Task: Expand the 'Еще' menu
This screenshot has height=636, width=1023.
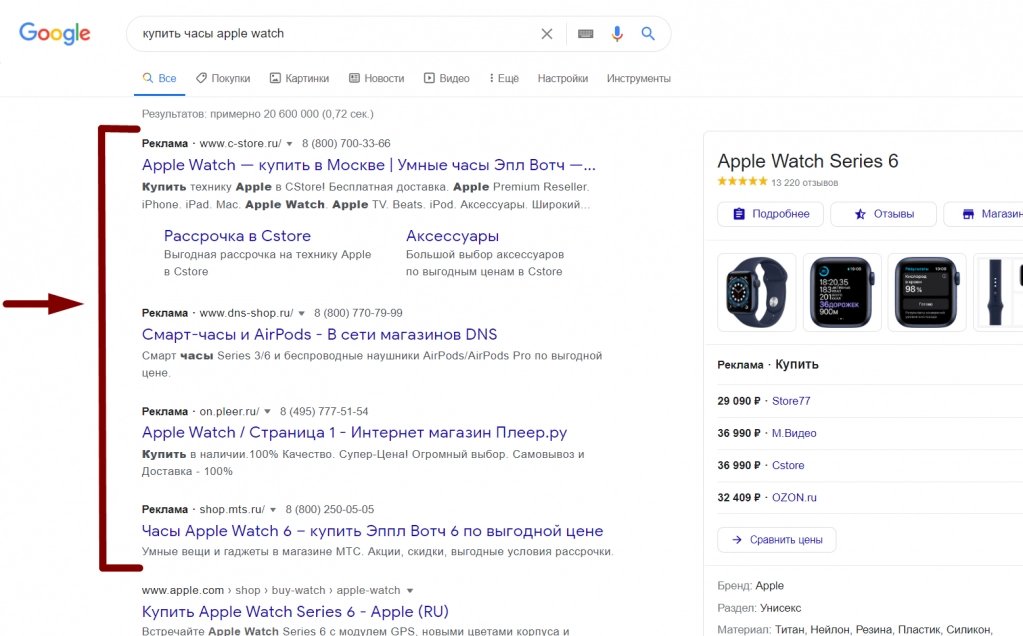Action: (x=504, y=78)
